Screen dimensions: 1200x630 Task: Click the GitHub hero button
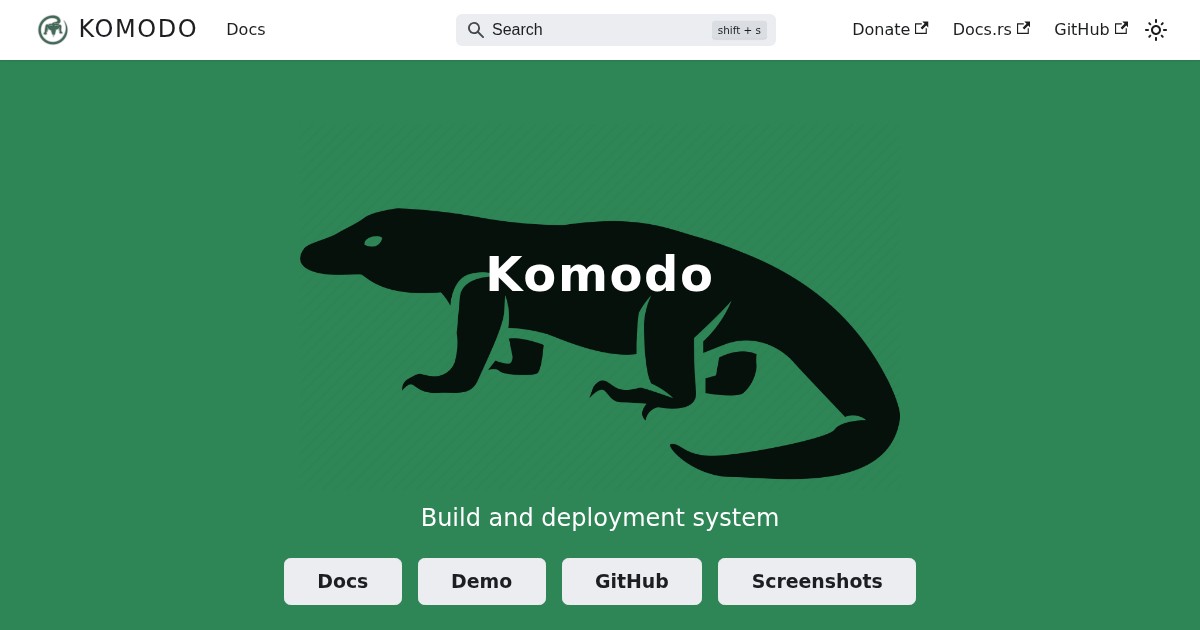(x=632, y=581)
